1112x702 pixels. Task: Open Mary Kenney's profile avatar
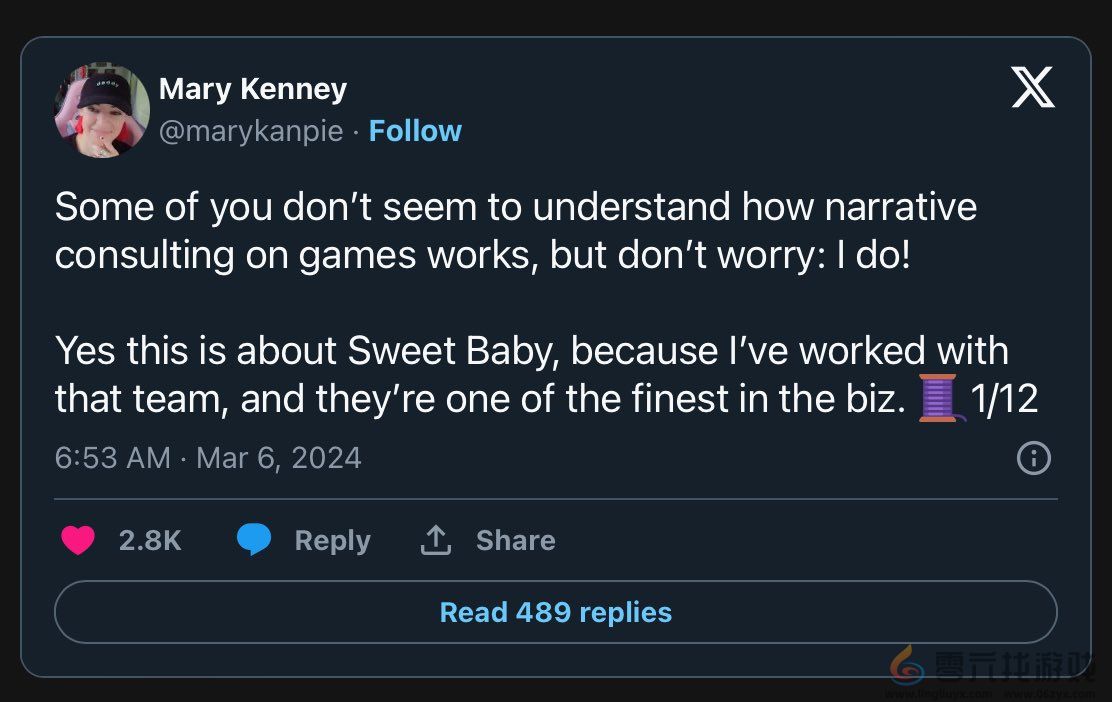(x=101, y=110)
